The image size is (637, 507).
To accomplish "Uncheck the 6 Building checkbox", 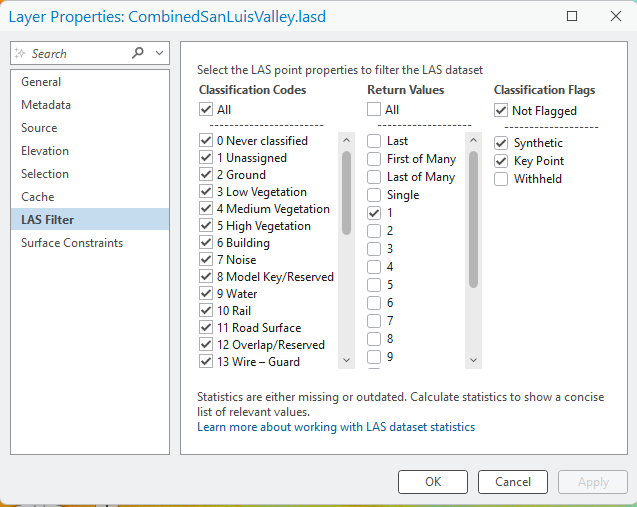I will point(206,243).
